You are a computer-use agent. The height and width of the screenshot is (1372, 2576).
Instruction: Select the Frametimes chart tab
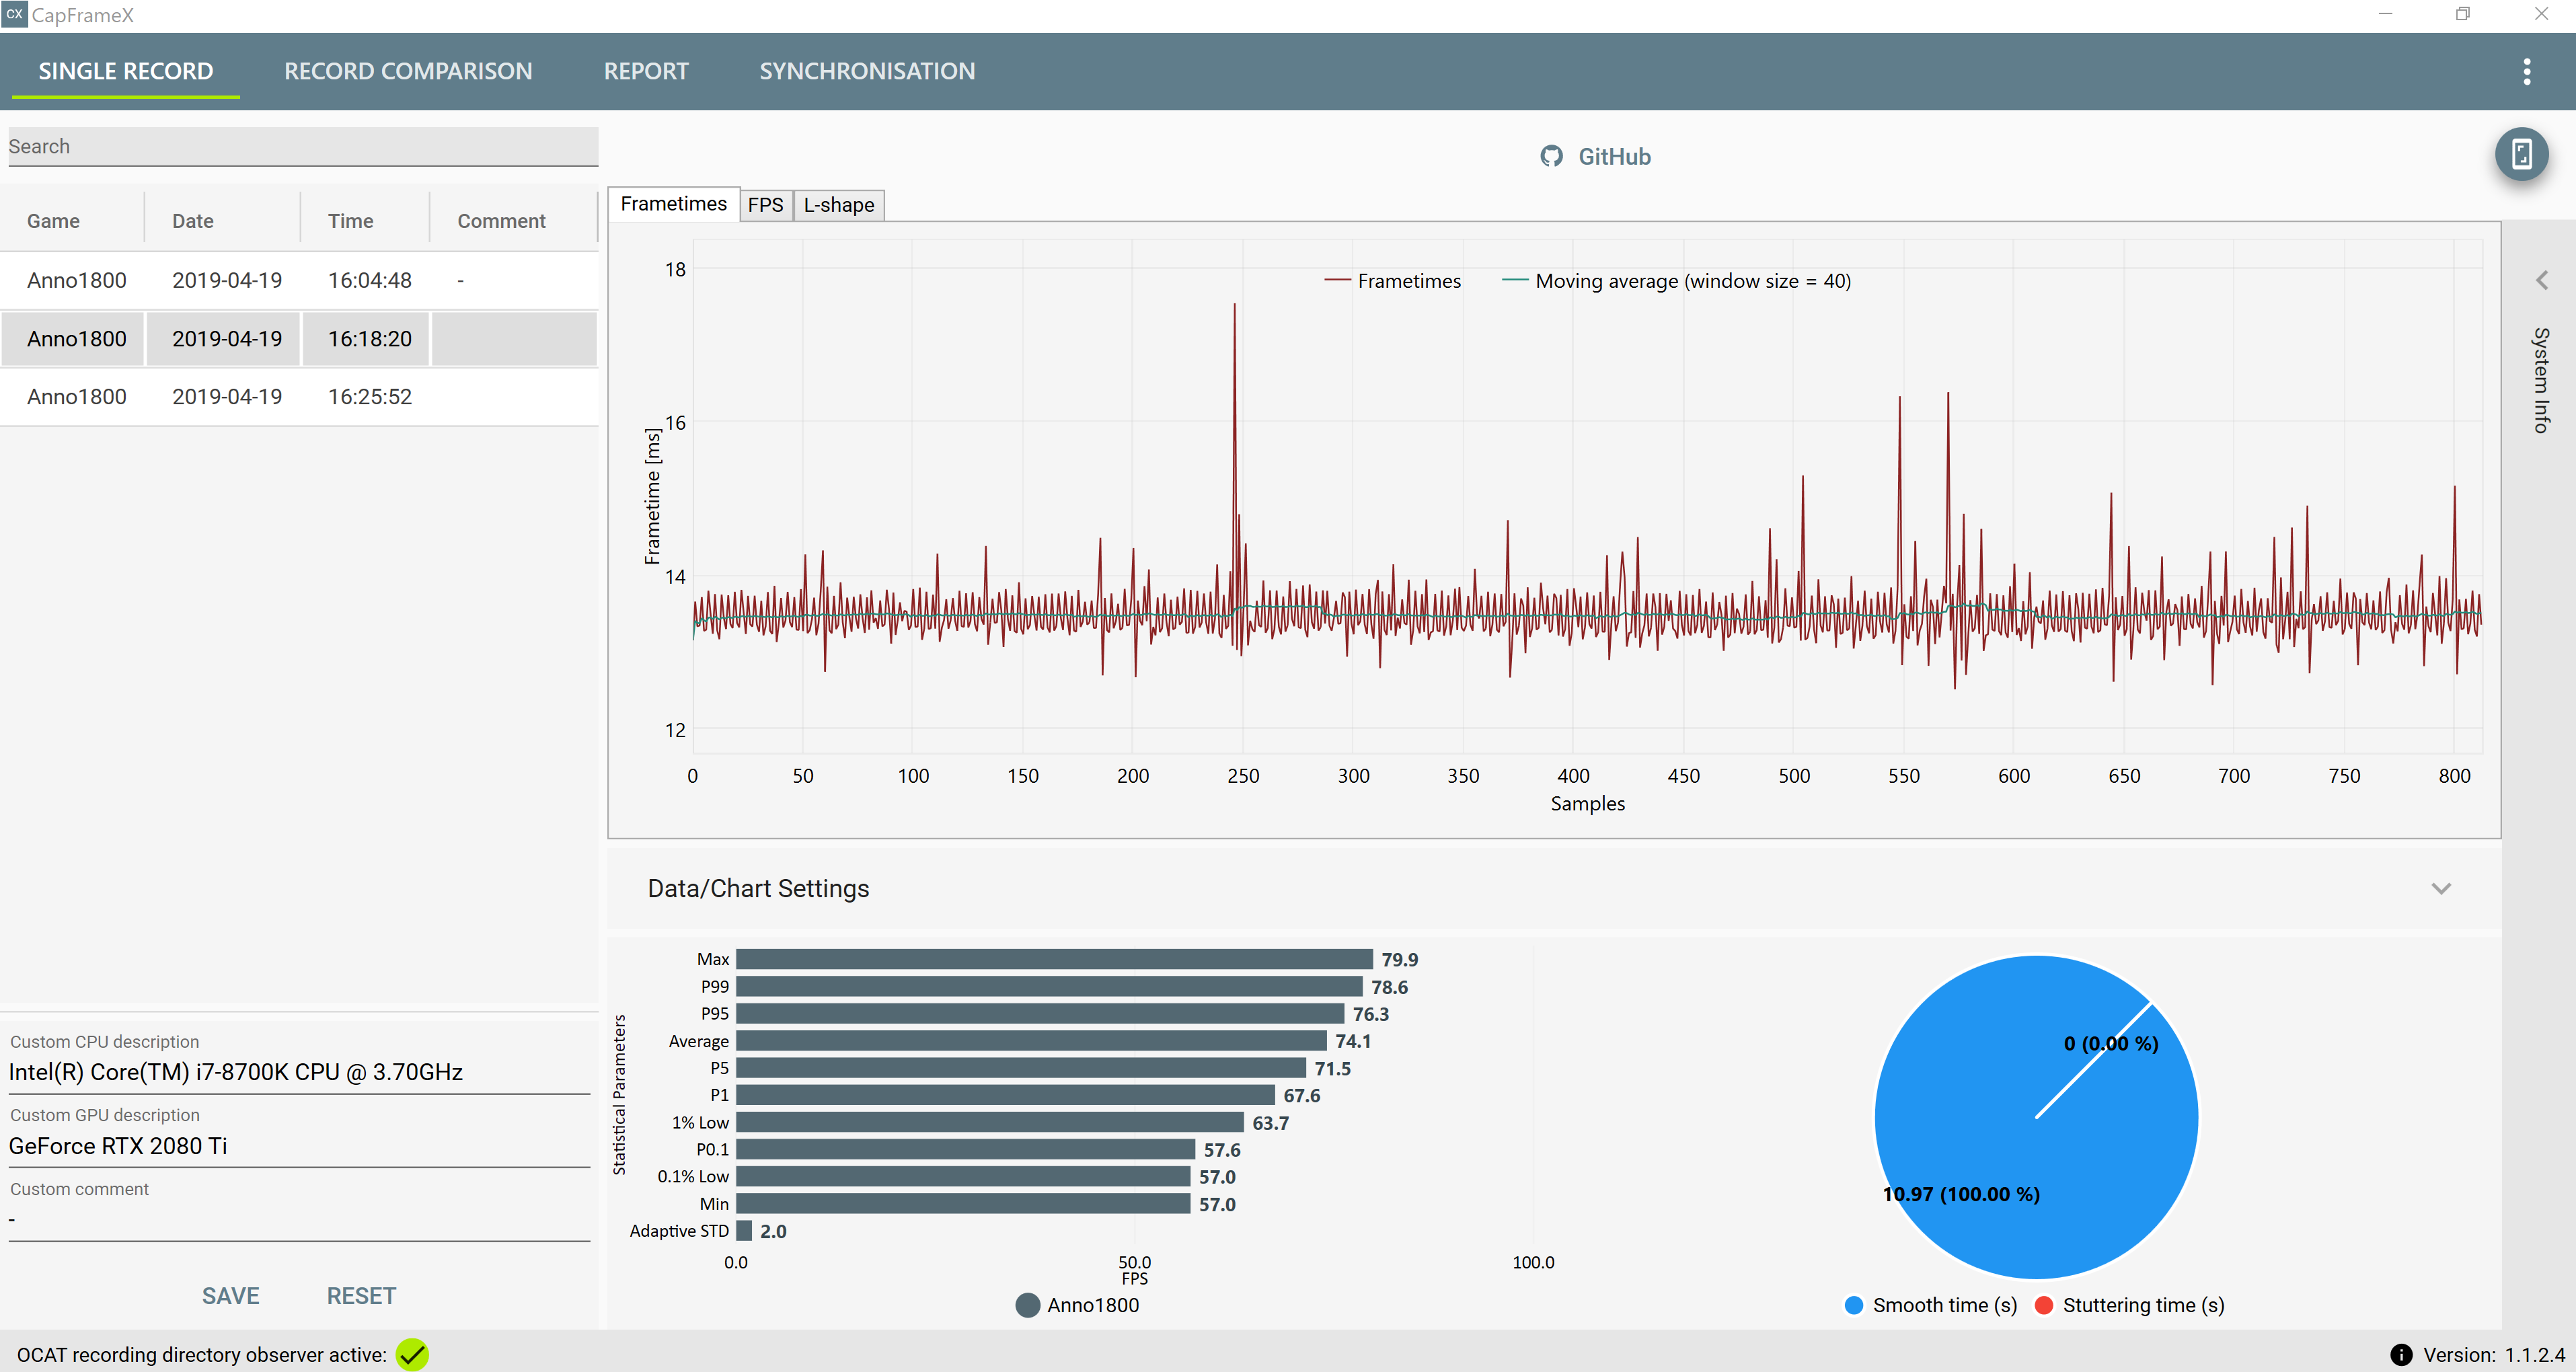point(673,204)
